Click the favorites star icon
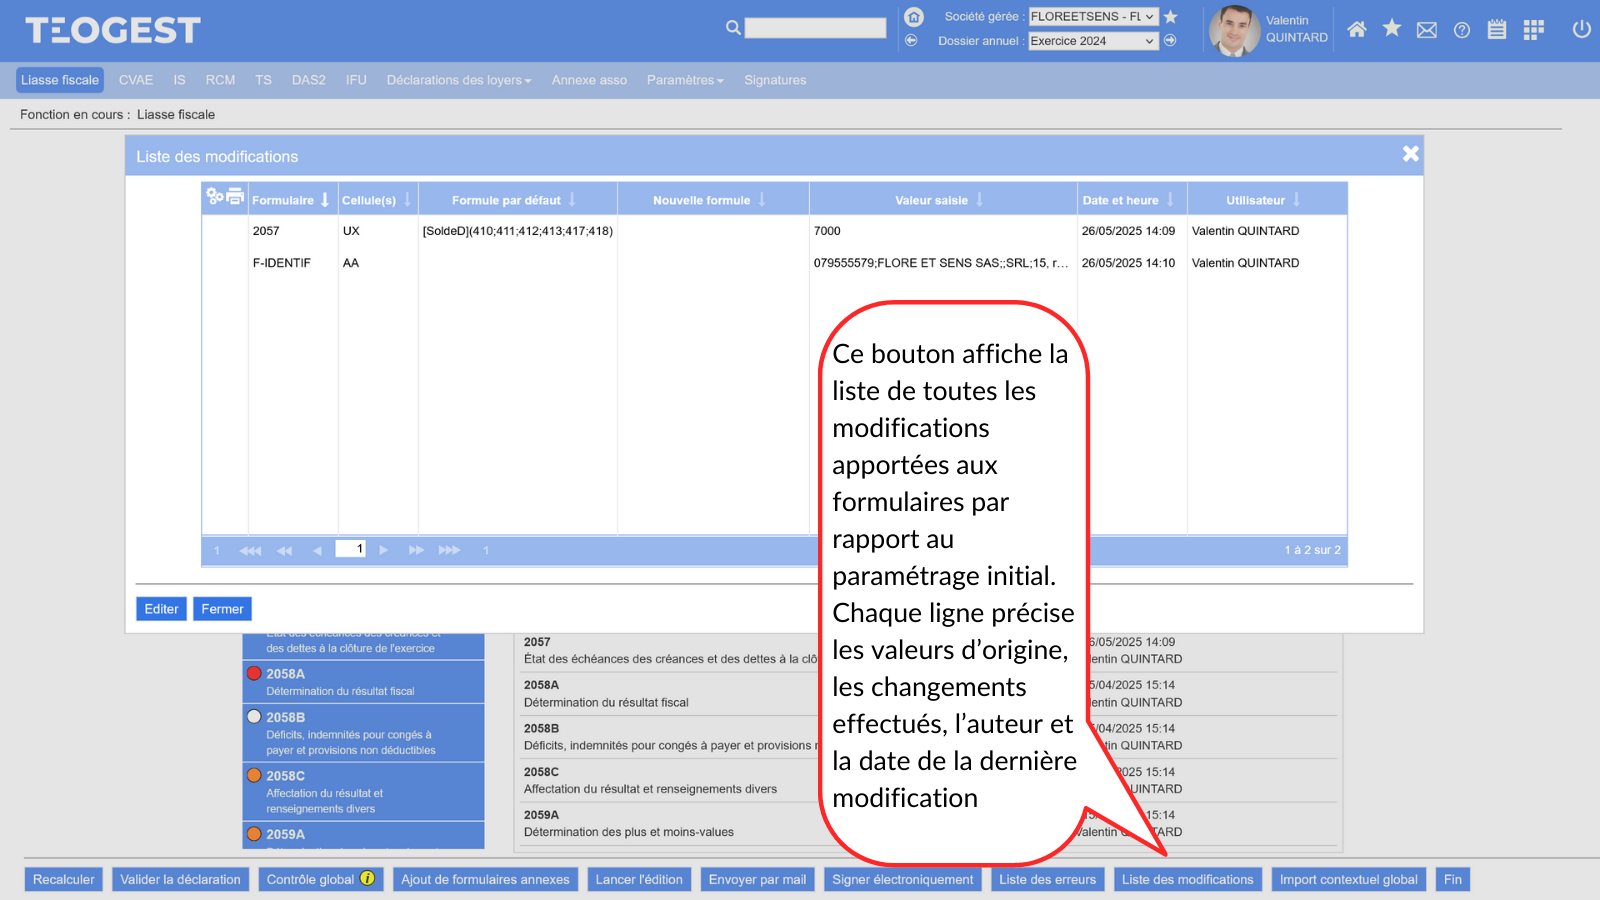Viewport: 1600px width, 900px height. pos(1391,29)
